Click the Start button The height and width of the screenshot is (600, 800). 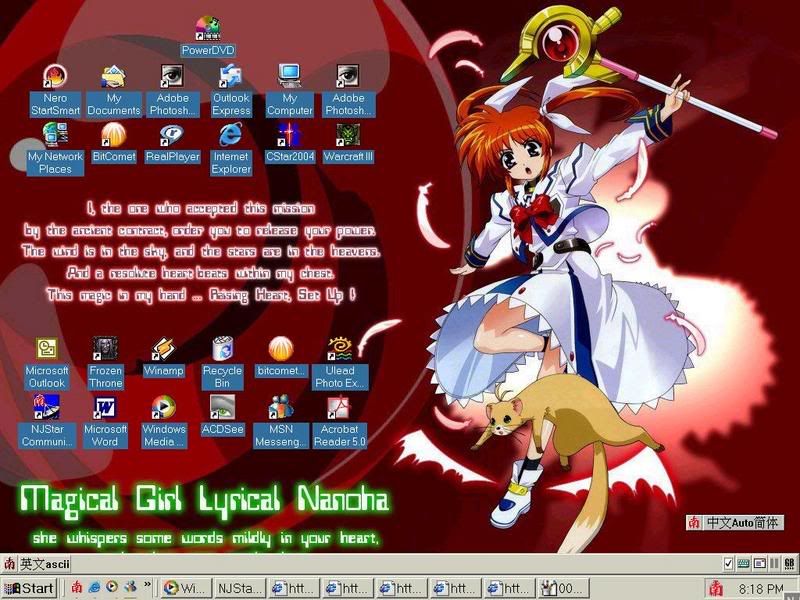click(30, 588)
